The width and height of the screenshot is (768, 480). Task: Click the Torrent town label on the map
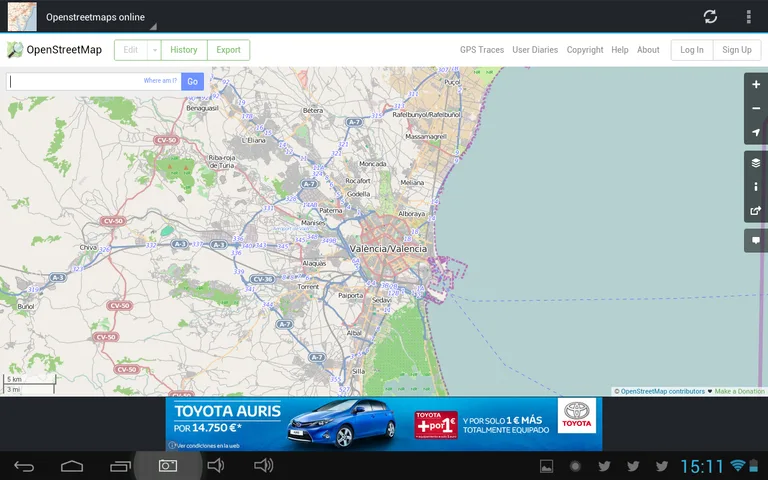click(308, 287)
